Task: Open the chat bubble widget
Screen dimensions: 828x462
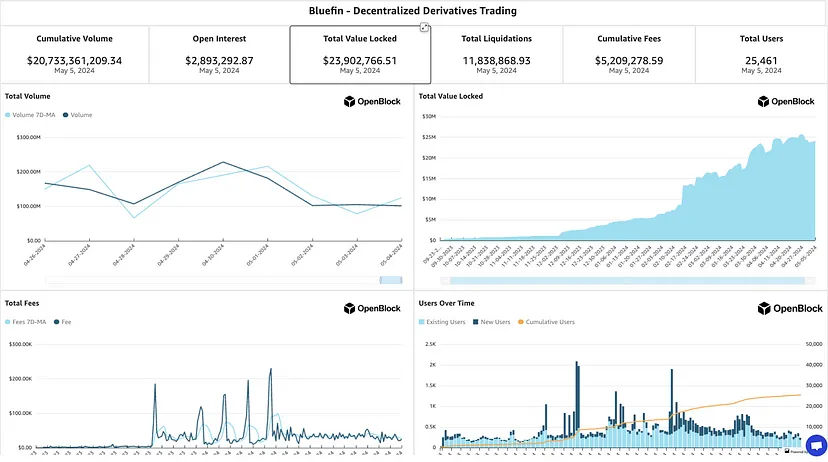Action: (x=815, y=444)
